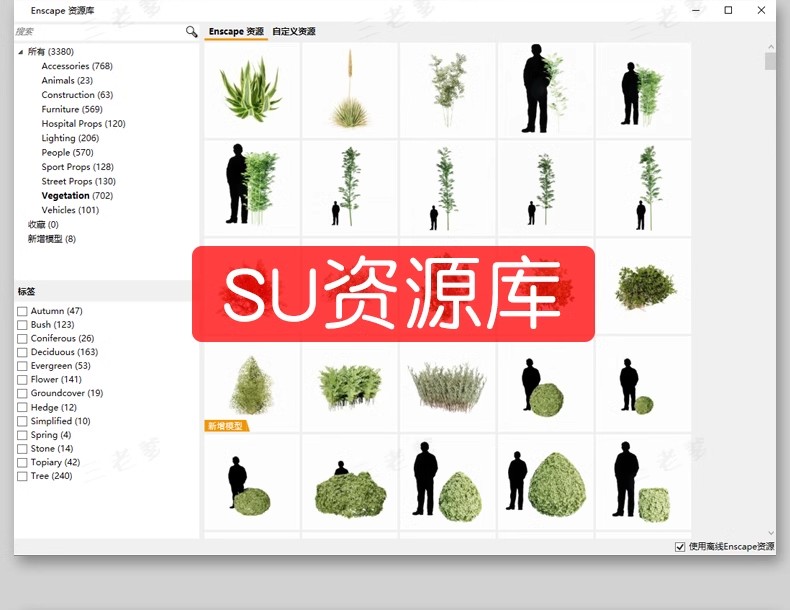The image size is (790, 610).
Task: Open the 收藏 (0) favorites list
Action: coord(43,225)
